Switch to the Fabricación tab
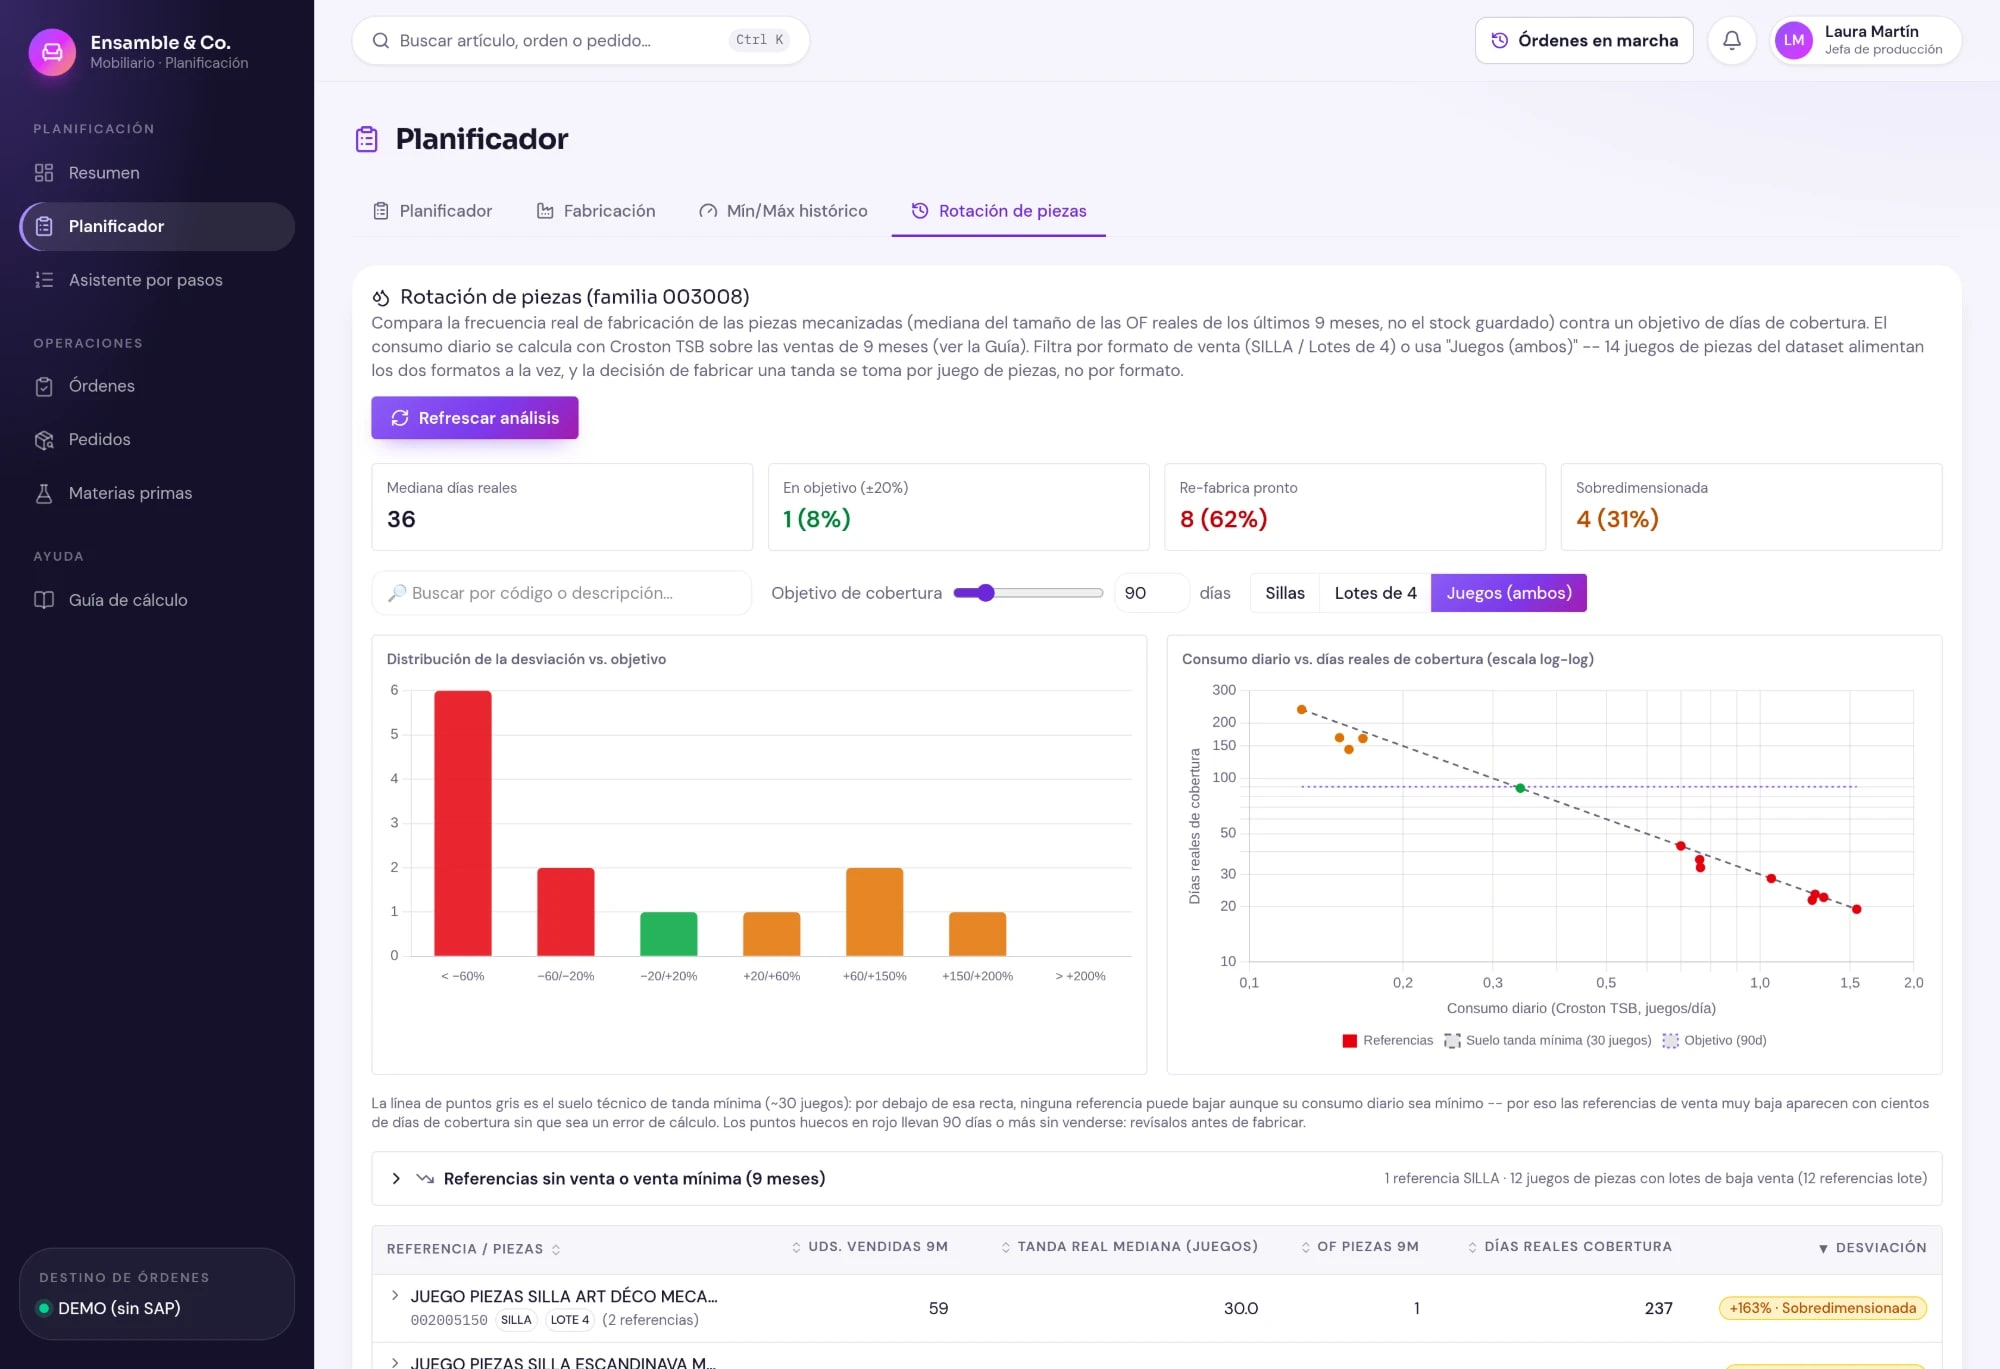 [x=596, y=211]
